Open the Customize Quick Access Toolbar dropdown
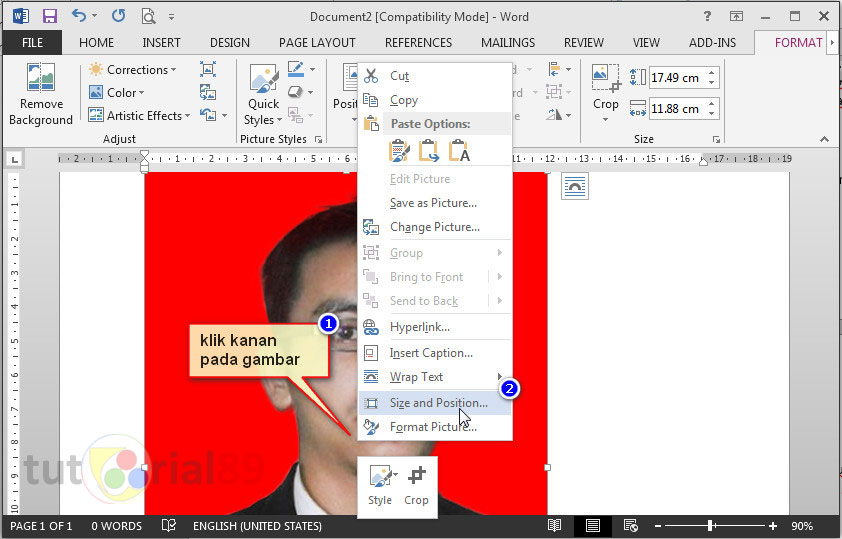842x539 pixels. [171, 17]
